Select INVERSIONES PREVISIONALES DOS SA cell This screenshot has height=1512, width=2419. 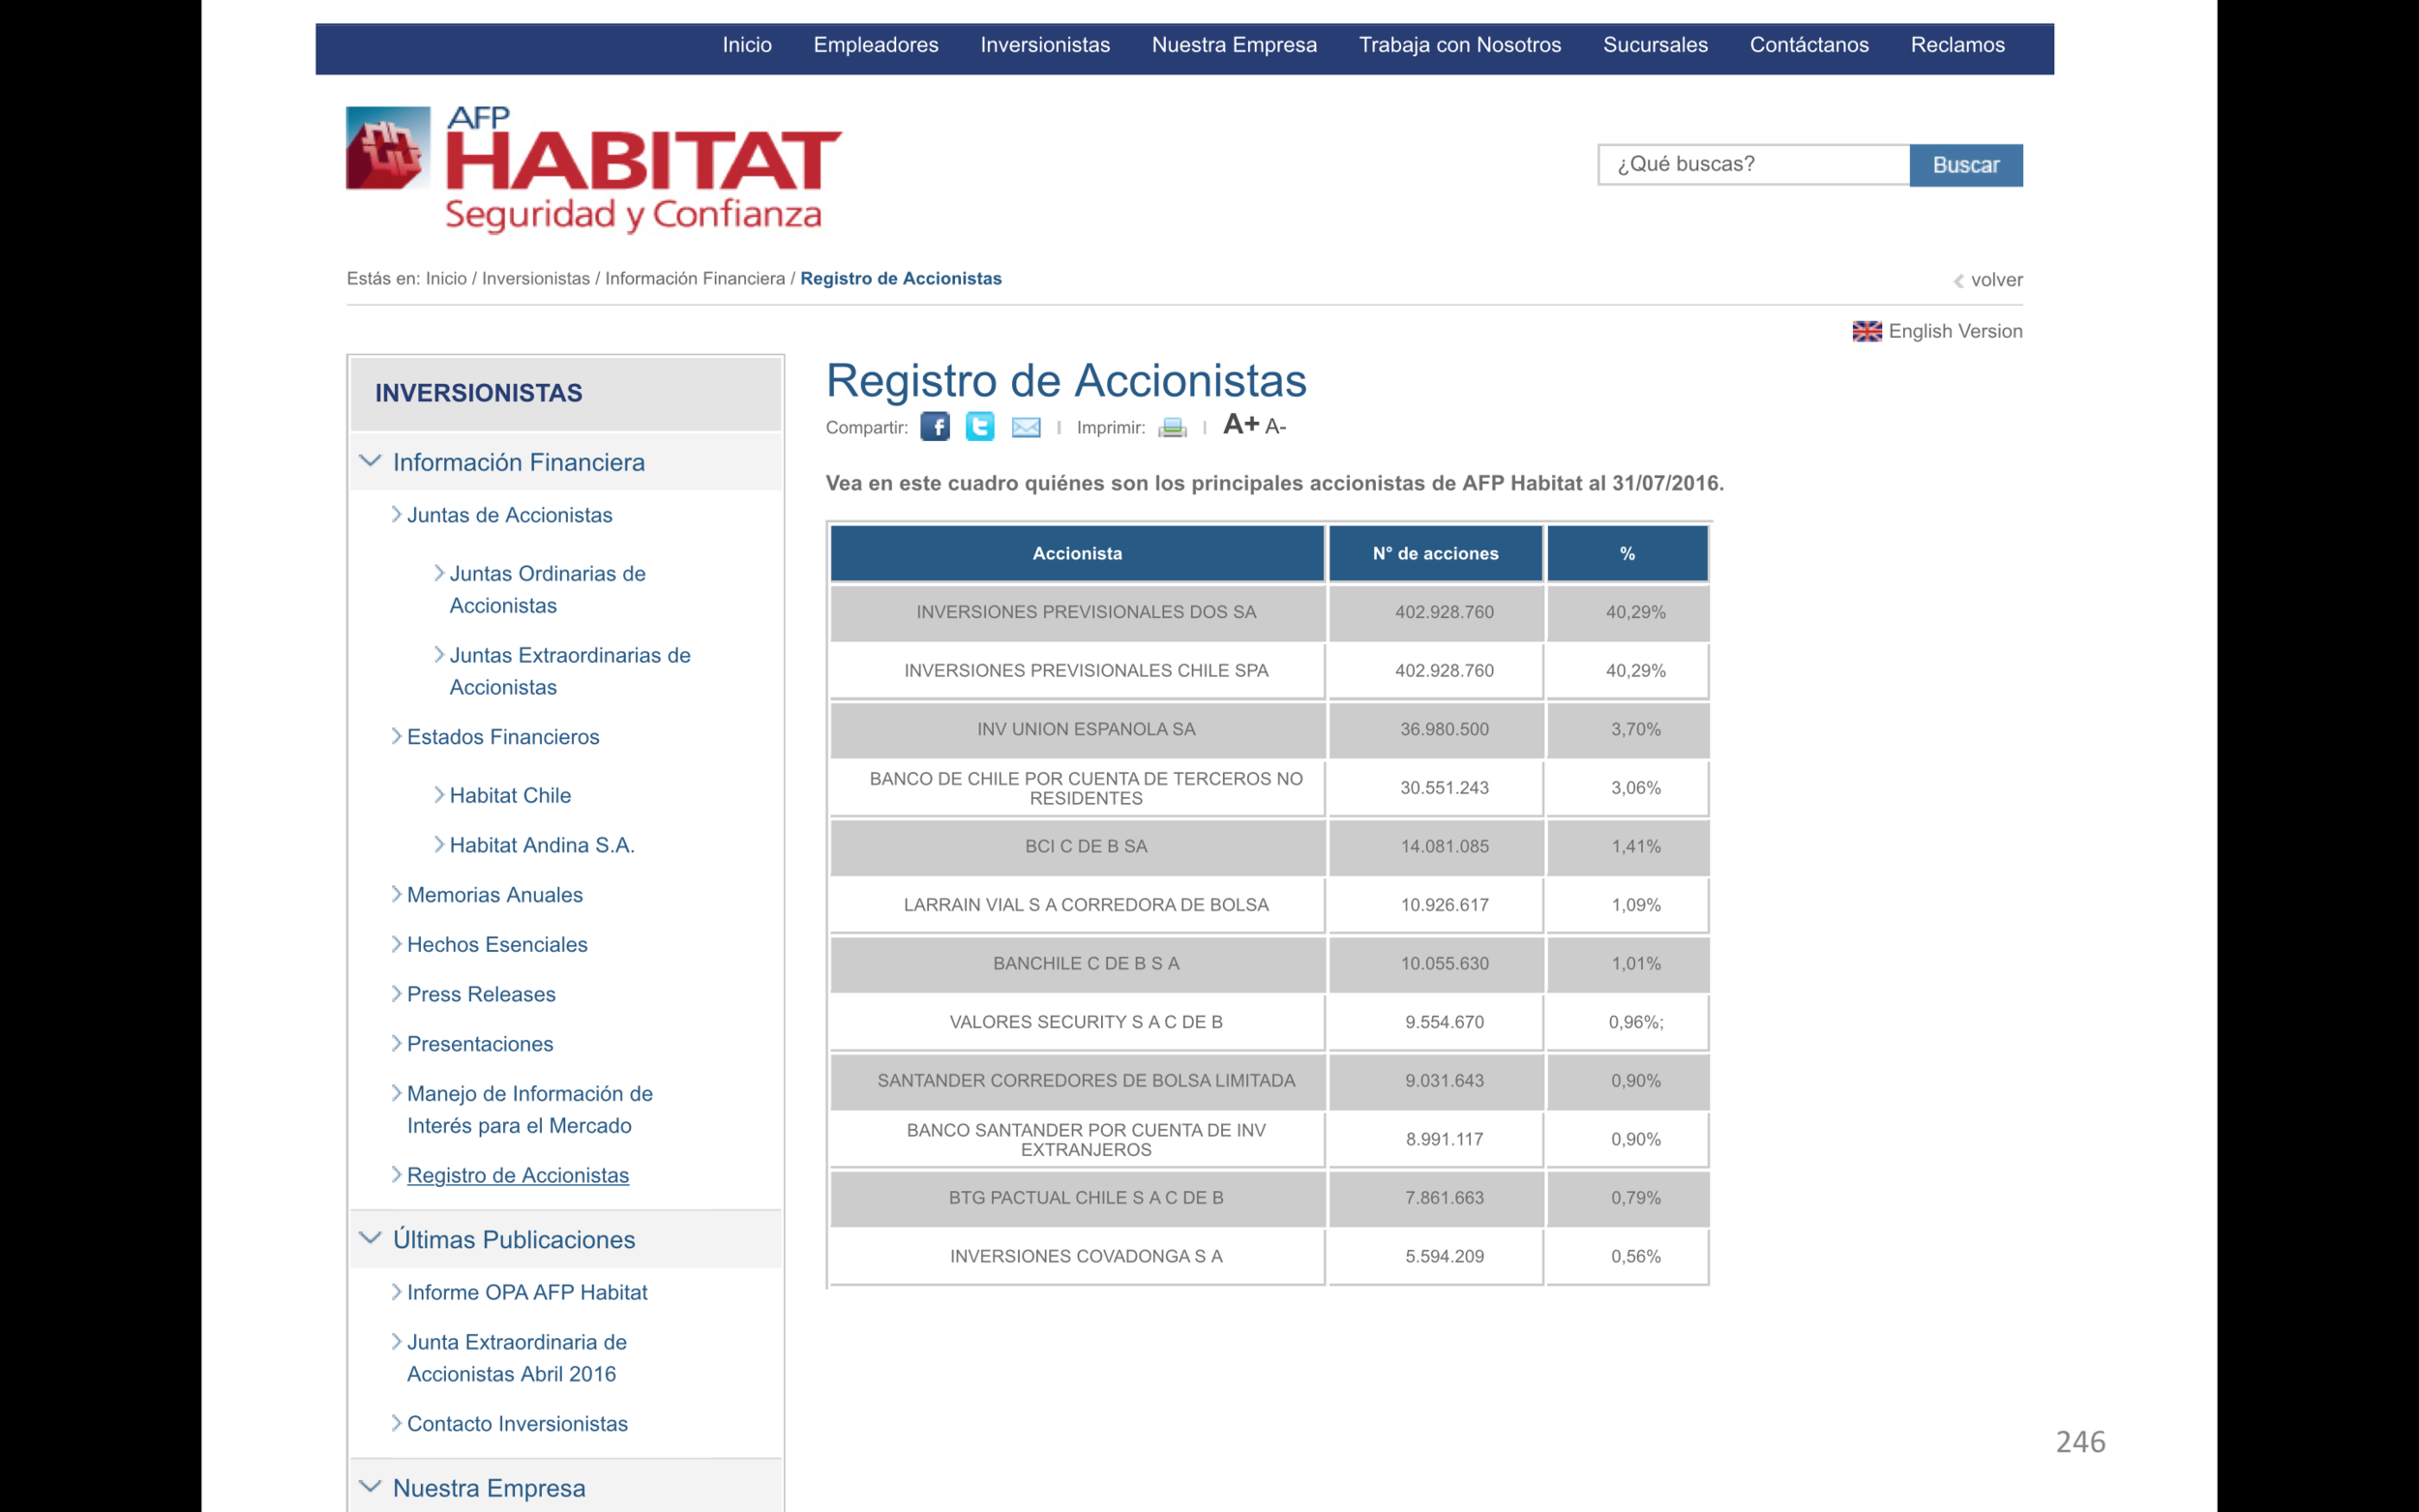tap(1077, 612)
